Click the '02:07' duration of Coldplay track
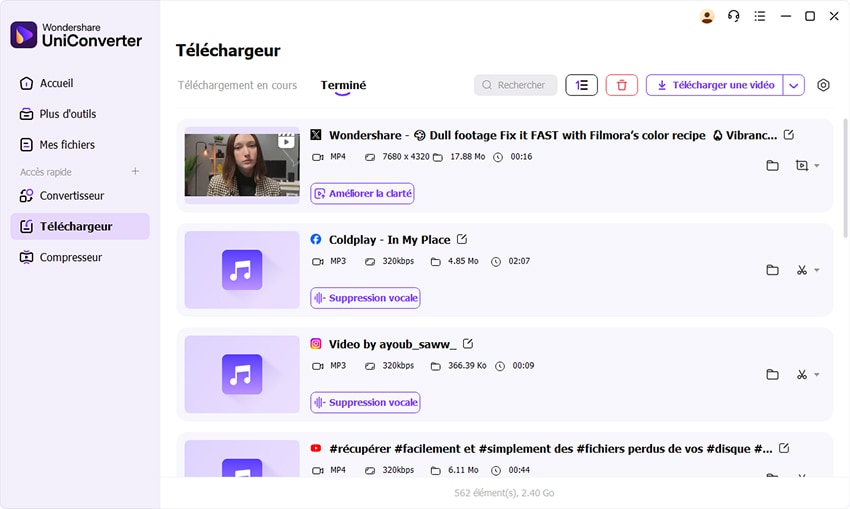Image resolution: width=850 pixels, height=509 pixels. coord(519,261)
